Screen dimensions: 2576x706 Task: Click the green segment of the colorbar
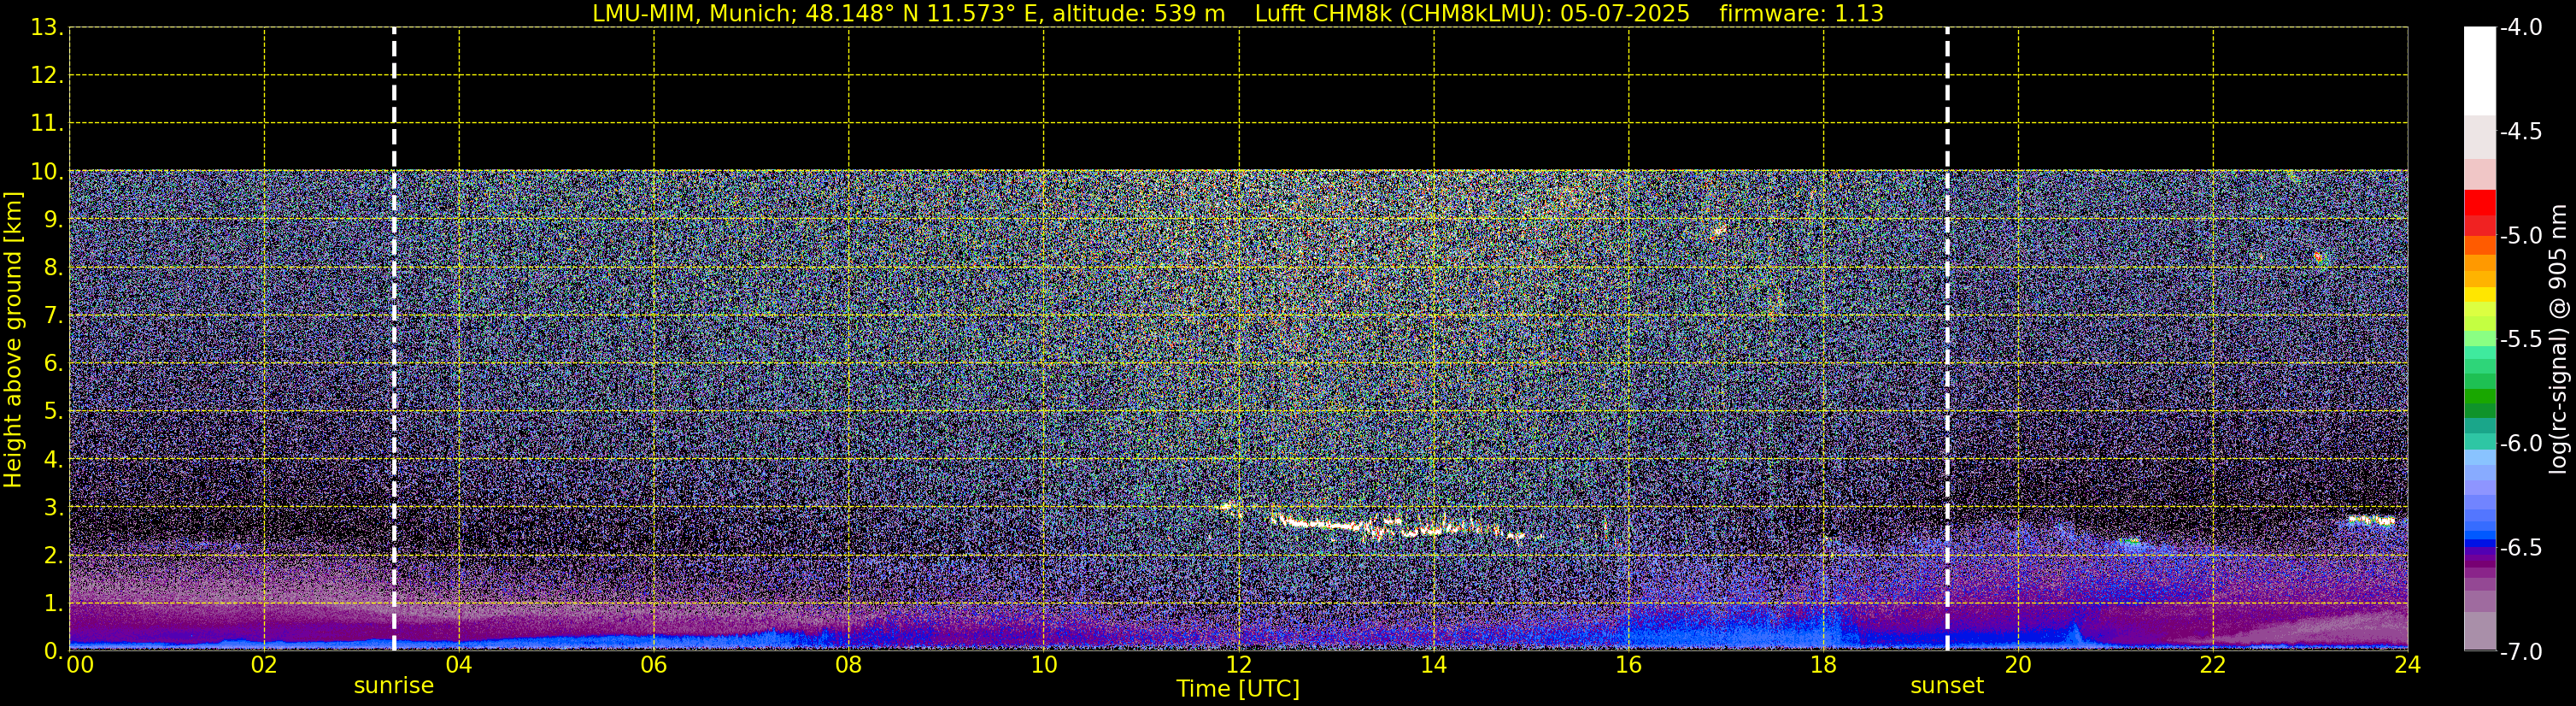(x=2479, y=395)
